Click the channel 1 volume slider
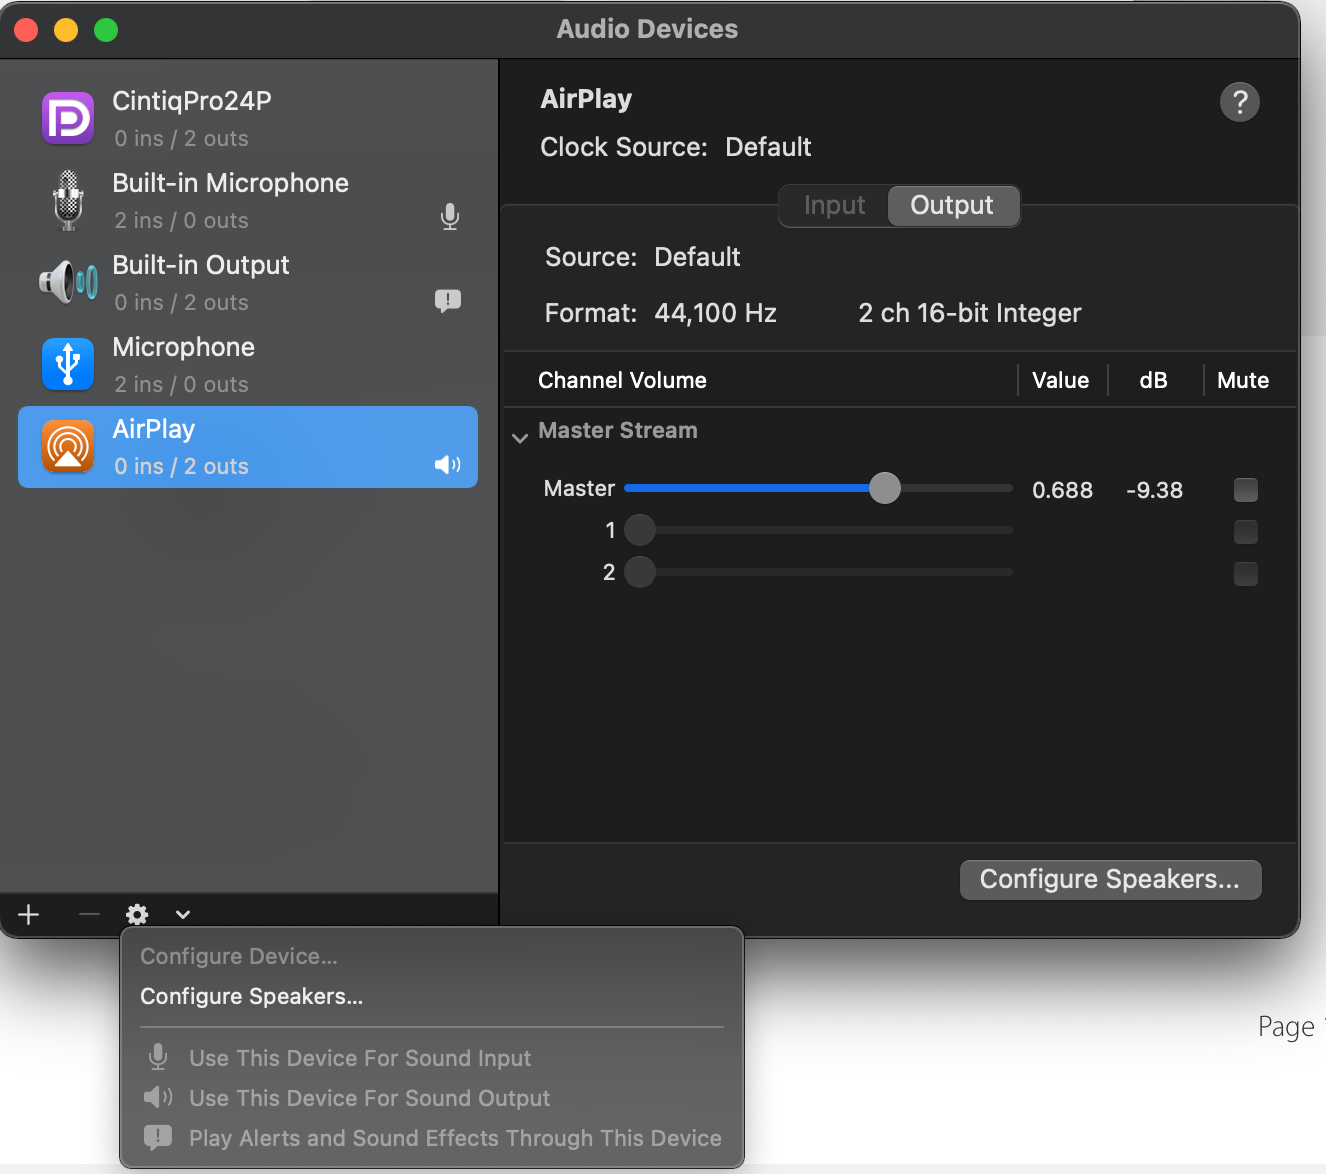Image resolution: width=1326 pixels, height=1174 pixels. point(819,530)
